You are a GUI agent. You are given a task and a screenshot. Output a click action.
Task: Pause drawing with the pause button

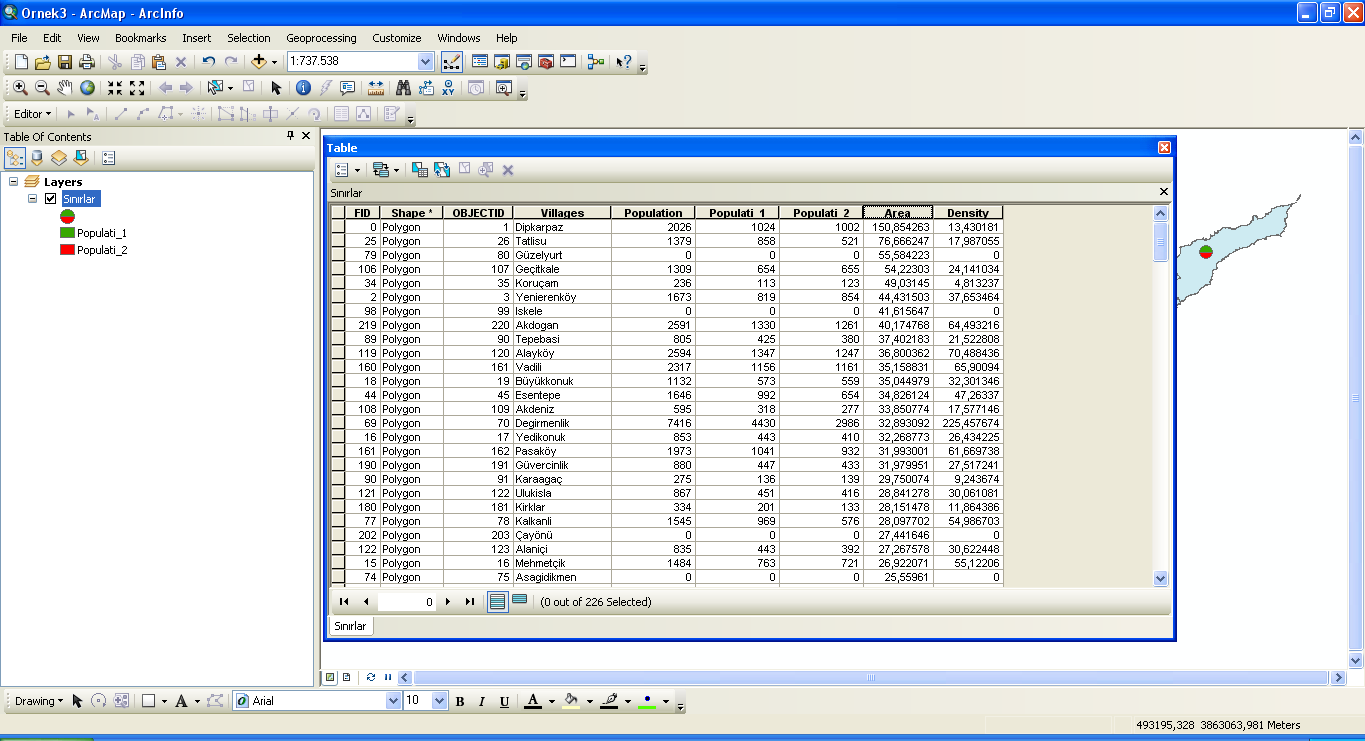pos(388,677)
